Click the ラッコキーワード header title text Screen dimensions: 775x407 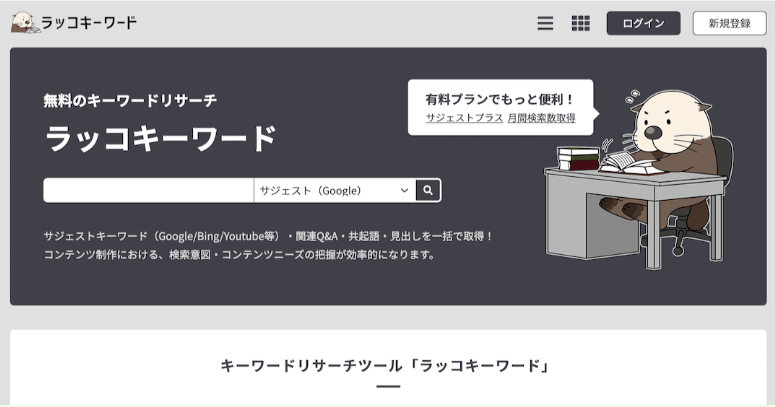(x=89, y=23)
